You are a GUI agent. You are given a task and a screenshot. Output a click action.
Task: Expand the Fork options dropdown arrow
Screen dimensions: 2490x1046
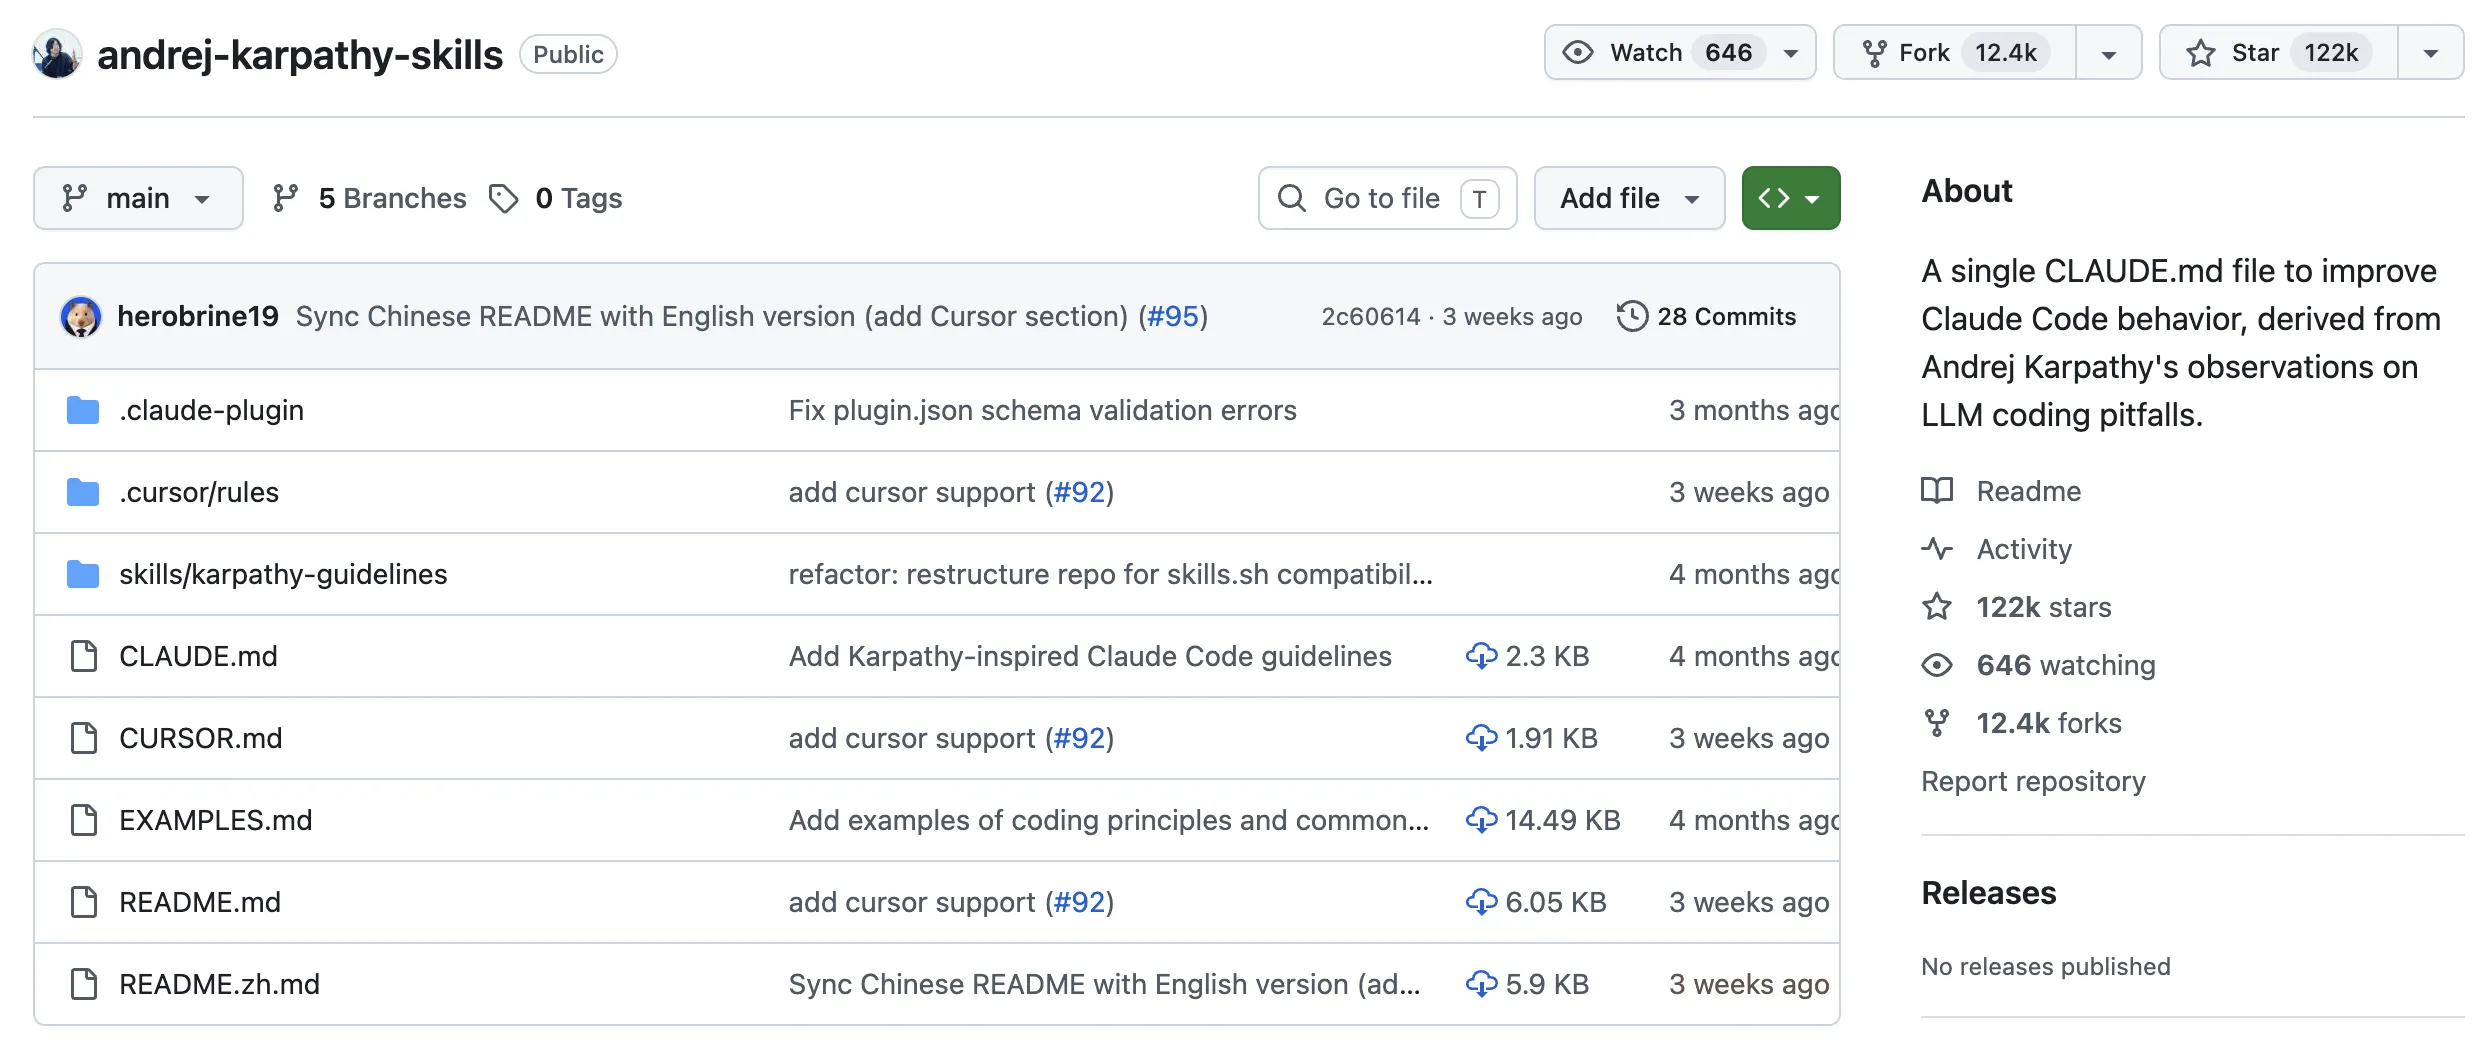pyautogui.click(x=2109, y=53)
